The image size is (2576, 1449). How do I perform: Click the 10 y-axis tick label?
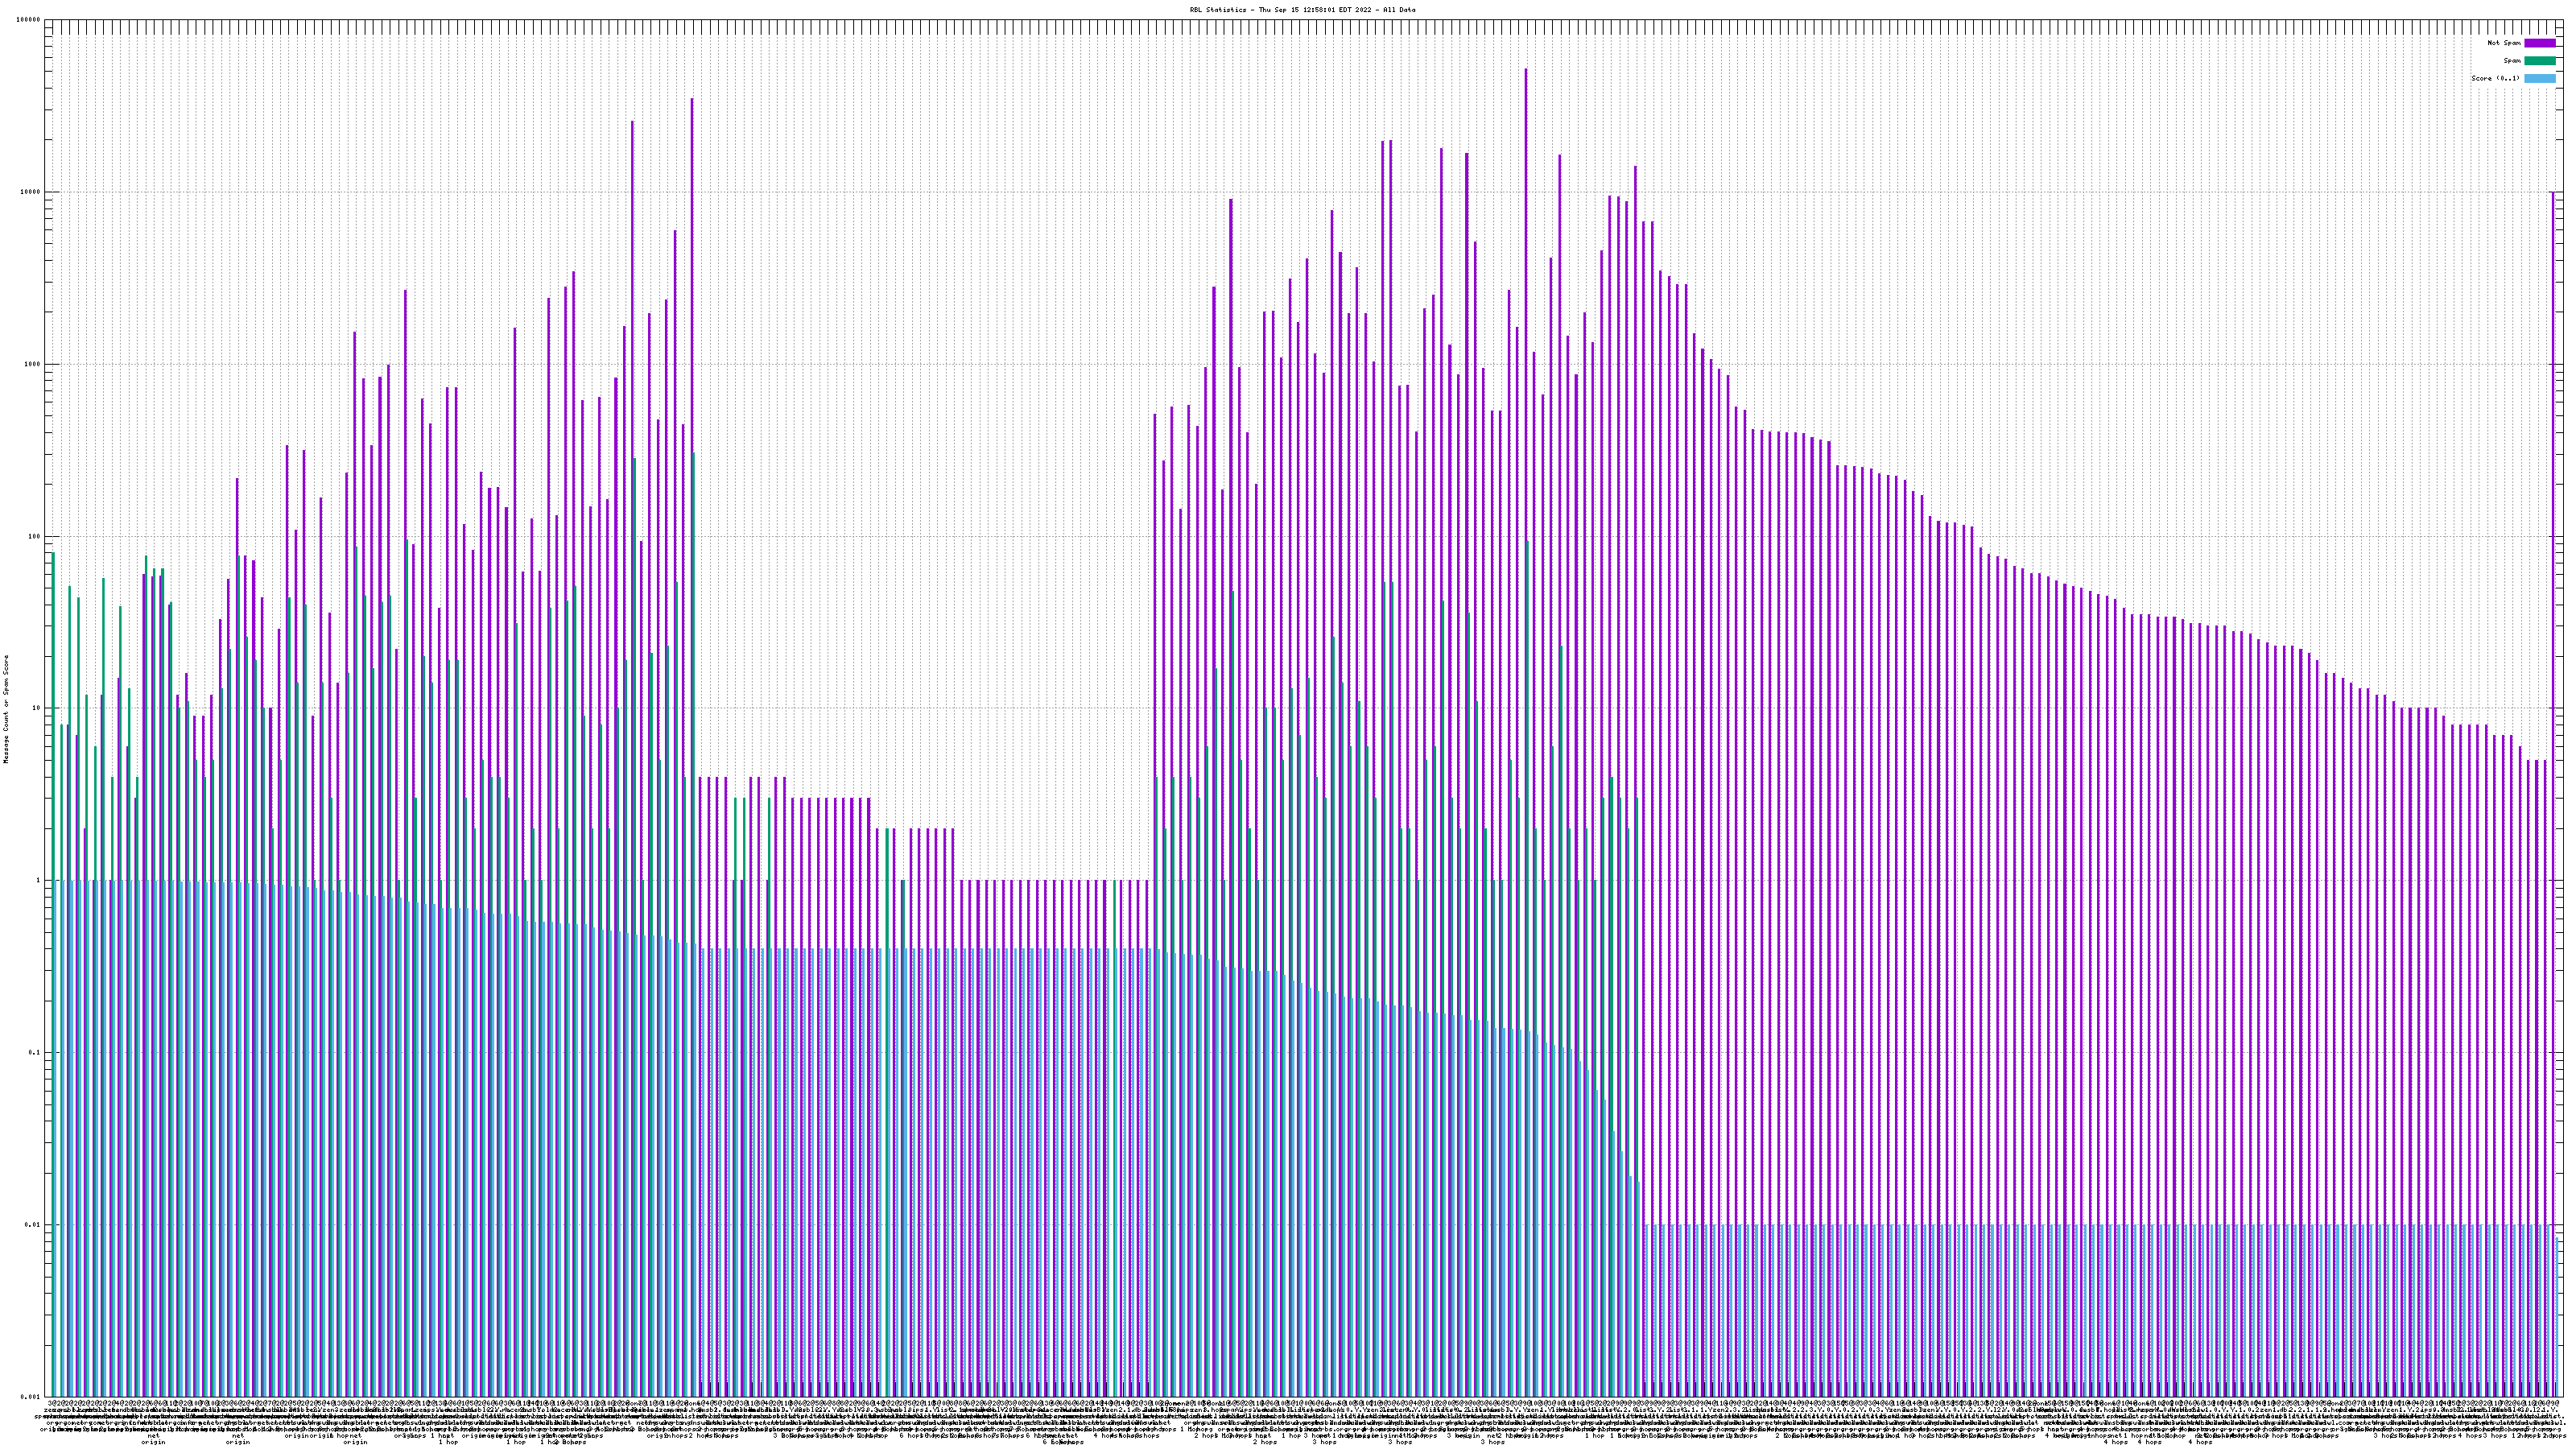click(x=37, y=708)
